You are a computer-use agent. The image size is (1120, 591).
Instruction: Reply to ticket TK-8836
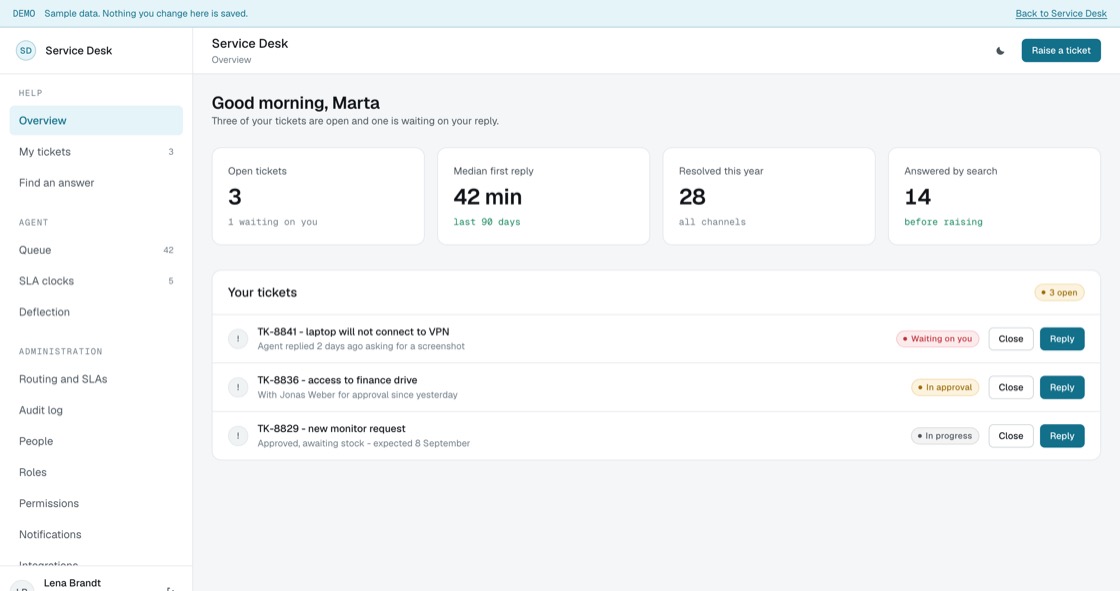(1062, 387)
